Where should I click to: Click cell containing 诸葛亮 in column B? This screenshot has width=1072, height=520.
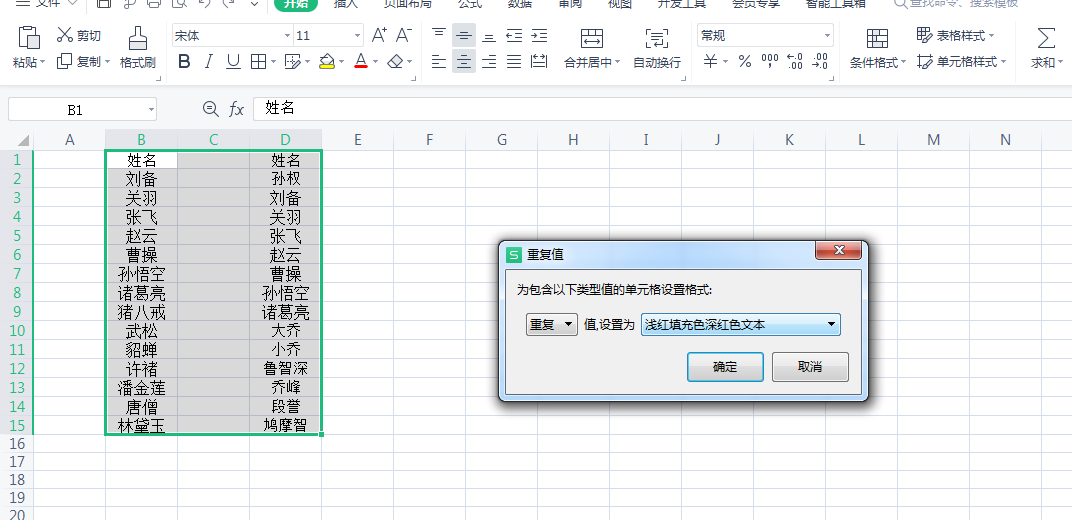point(142,294)
